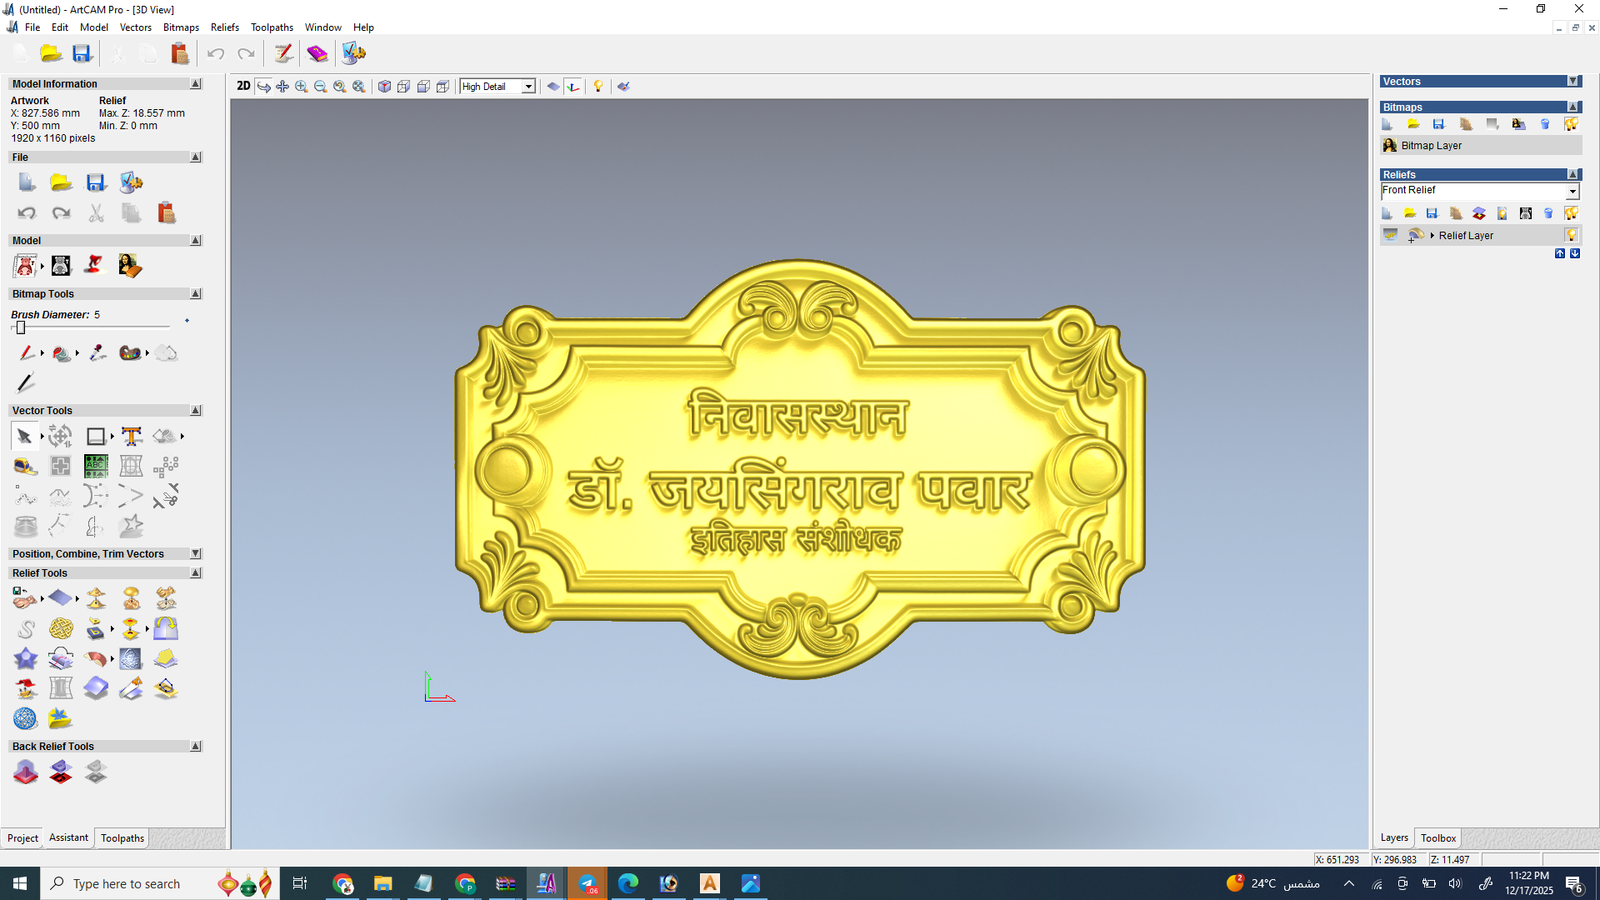Click the Flood Fill paint bucket tool
1600x900 pixels.
pyautogui.click(x=61, y=353)
